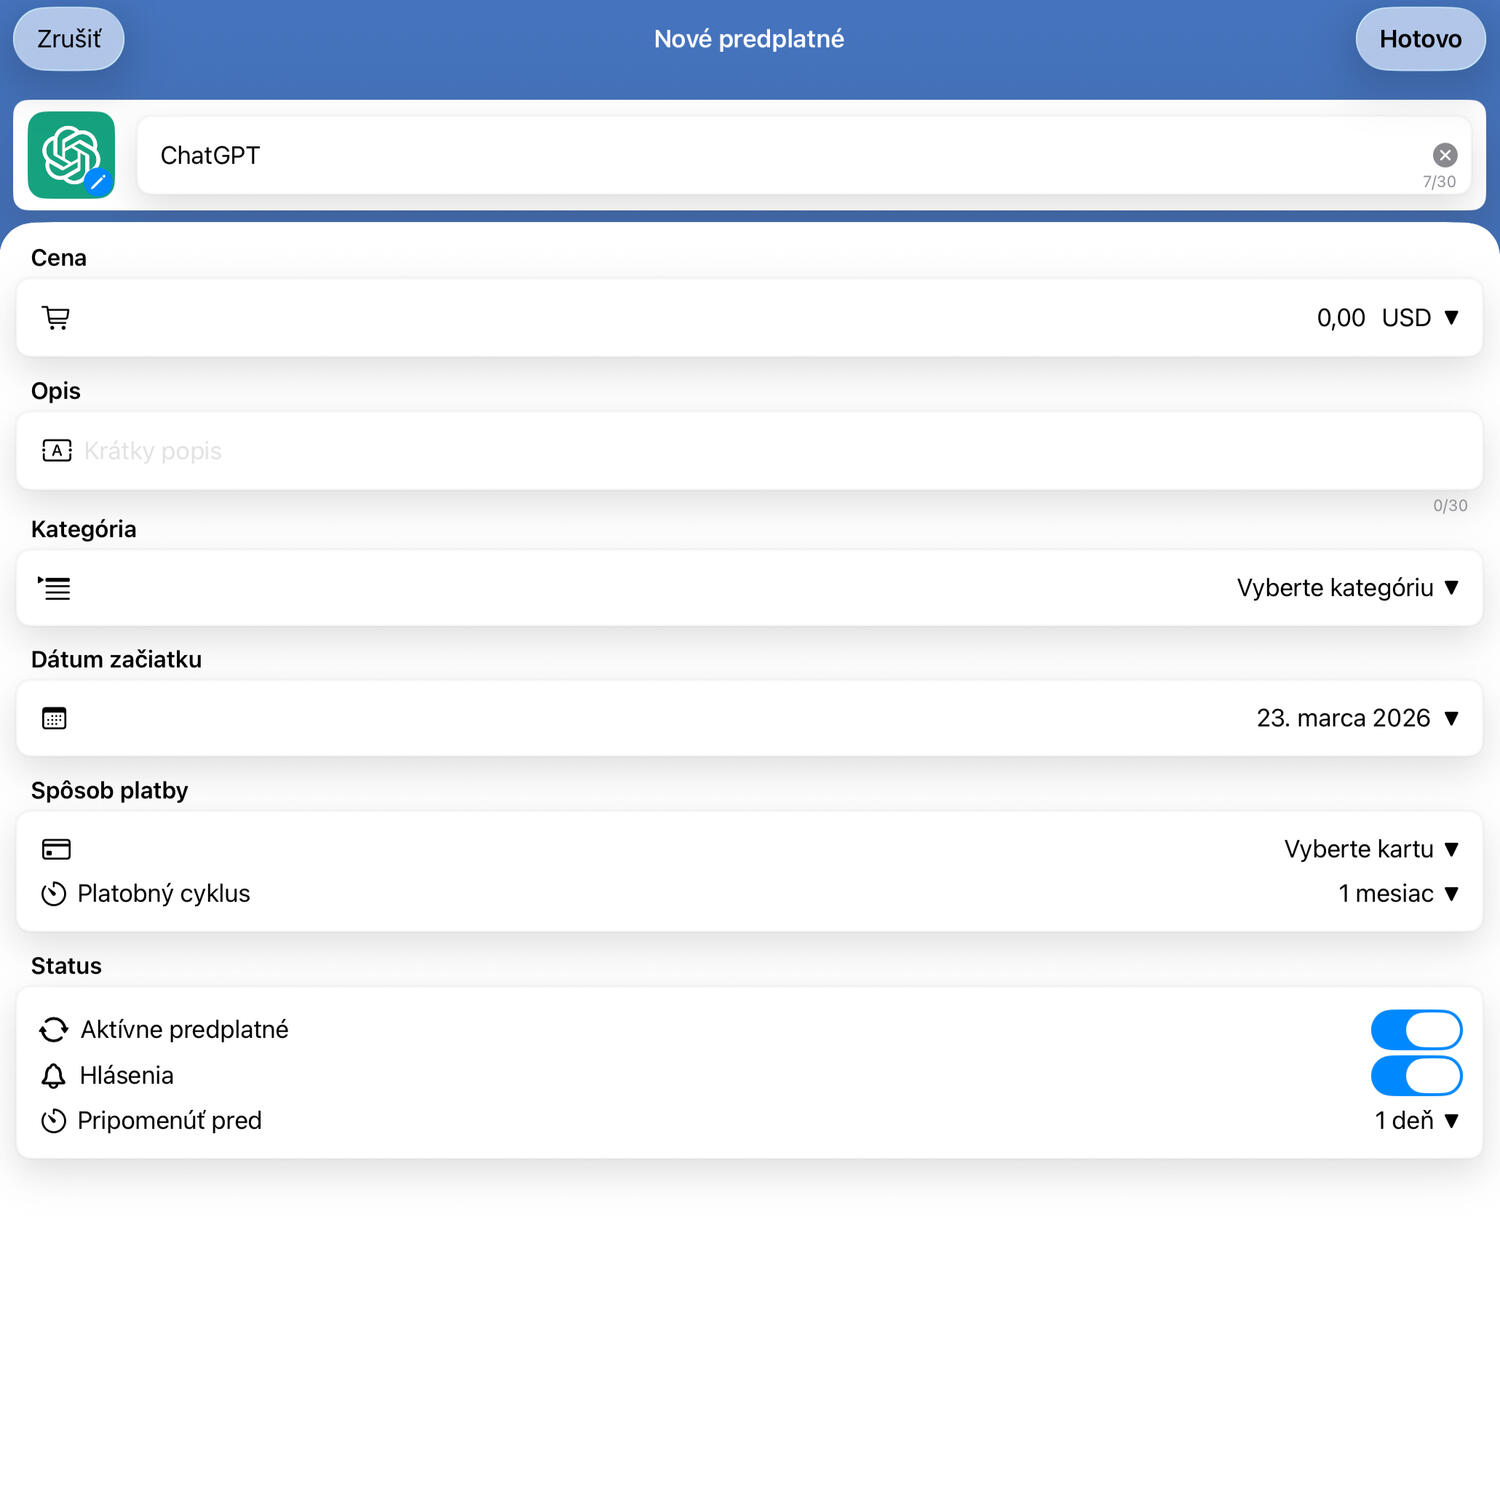Click the bell icon beside Hlásenia

(x=54, y=1076)
